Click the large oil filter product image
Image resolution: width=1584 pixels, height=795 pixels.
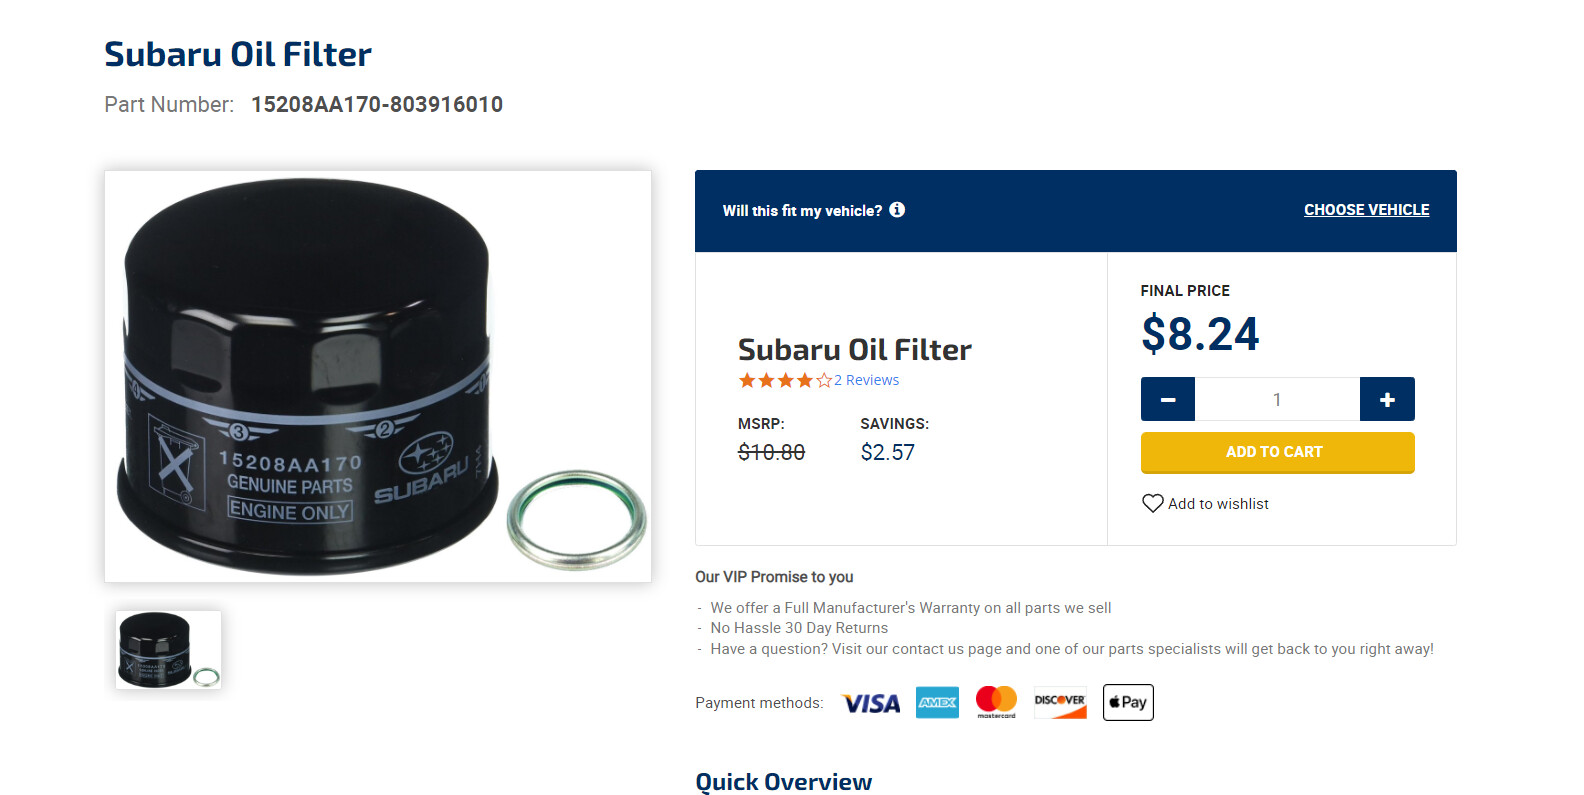click(378, 376)
